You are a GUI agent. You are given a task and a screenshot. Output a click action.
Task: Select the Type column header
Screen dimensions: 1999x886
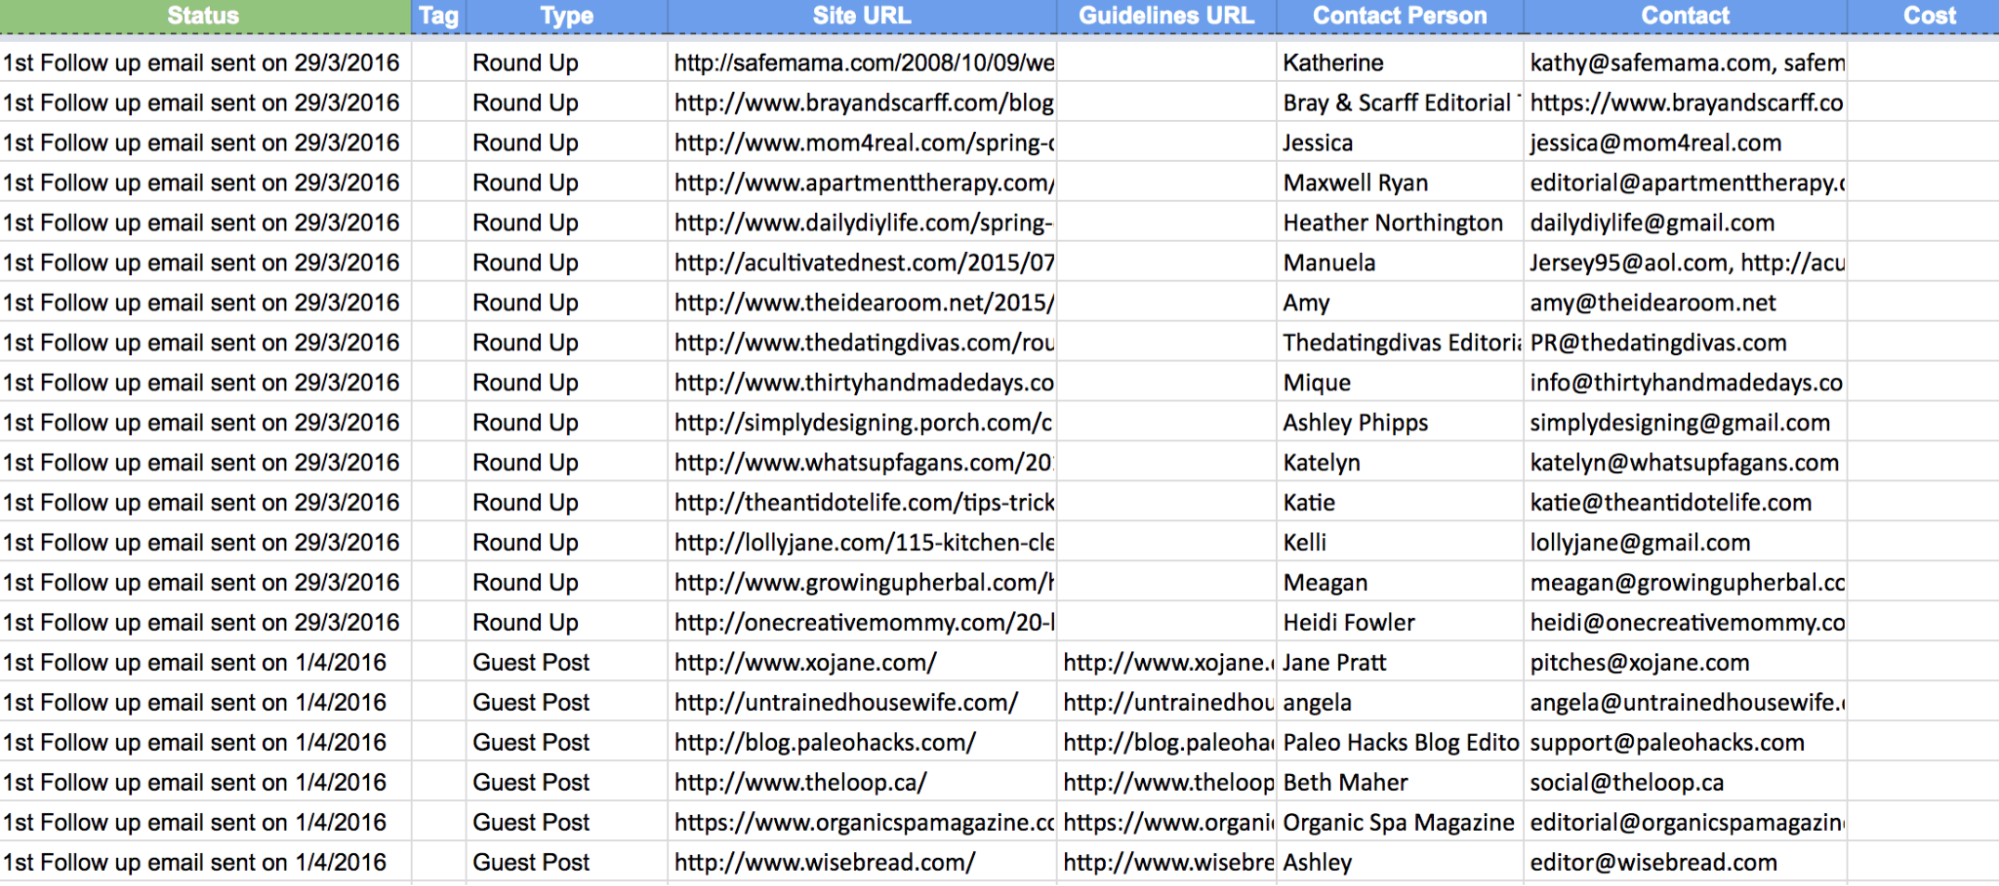[x=566, y=16]
